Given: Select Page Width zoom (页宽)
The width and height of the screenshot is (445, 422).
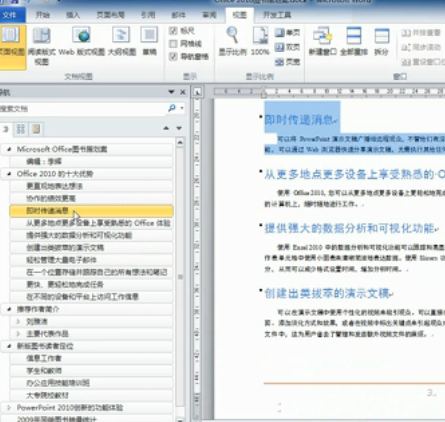Looking at the screenshot, I should click(287, 62).
